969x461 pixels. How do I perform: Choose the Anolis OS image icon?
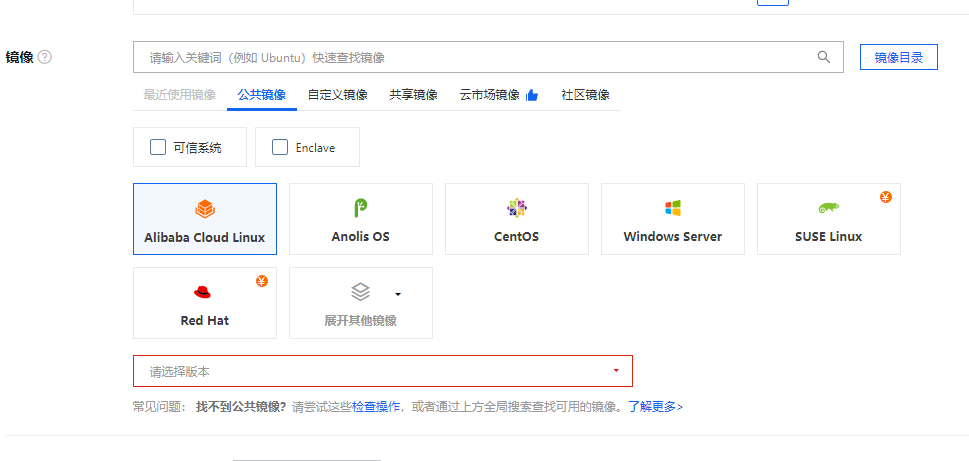pyautogui.click(x=361, y=208)
